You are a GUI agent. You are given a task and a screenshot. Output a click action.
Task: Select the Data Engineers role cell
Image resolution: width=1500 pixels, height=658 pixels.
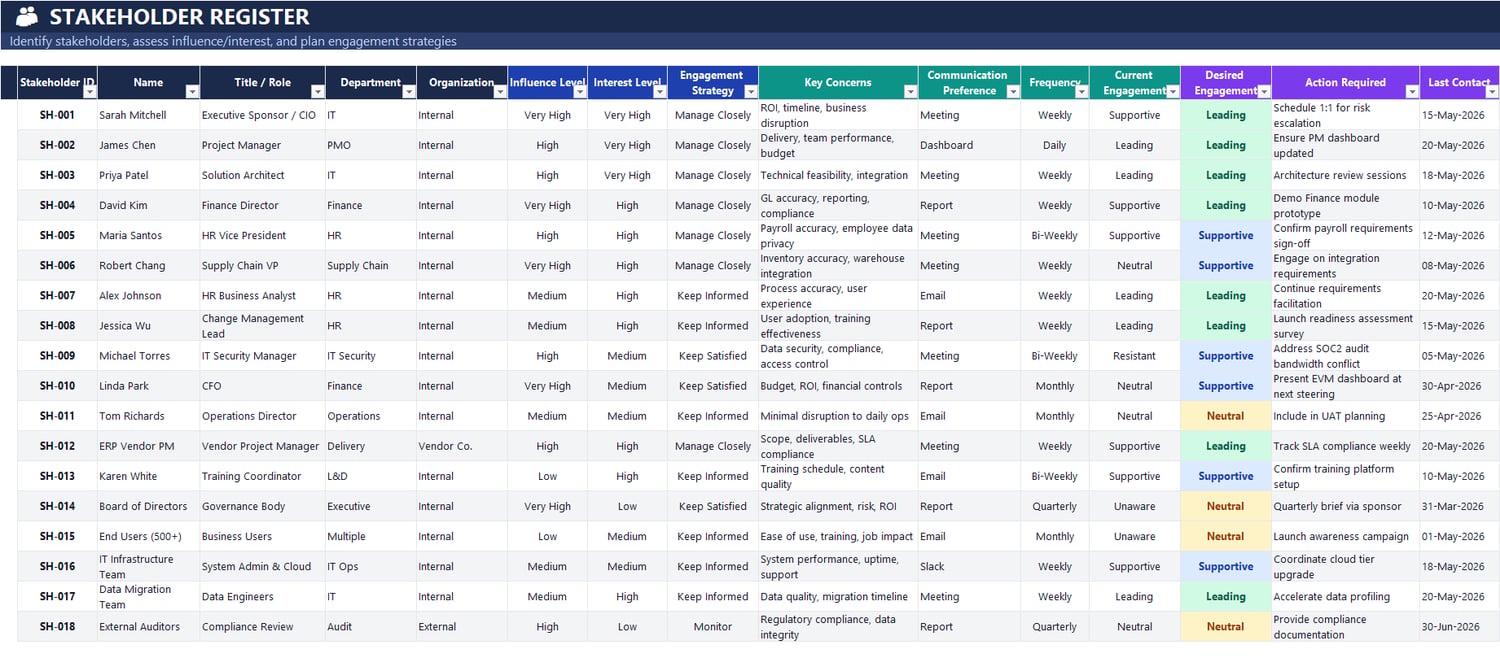[x=262, y=596]
